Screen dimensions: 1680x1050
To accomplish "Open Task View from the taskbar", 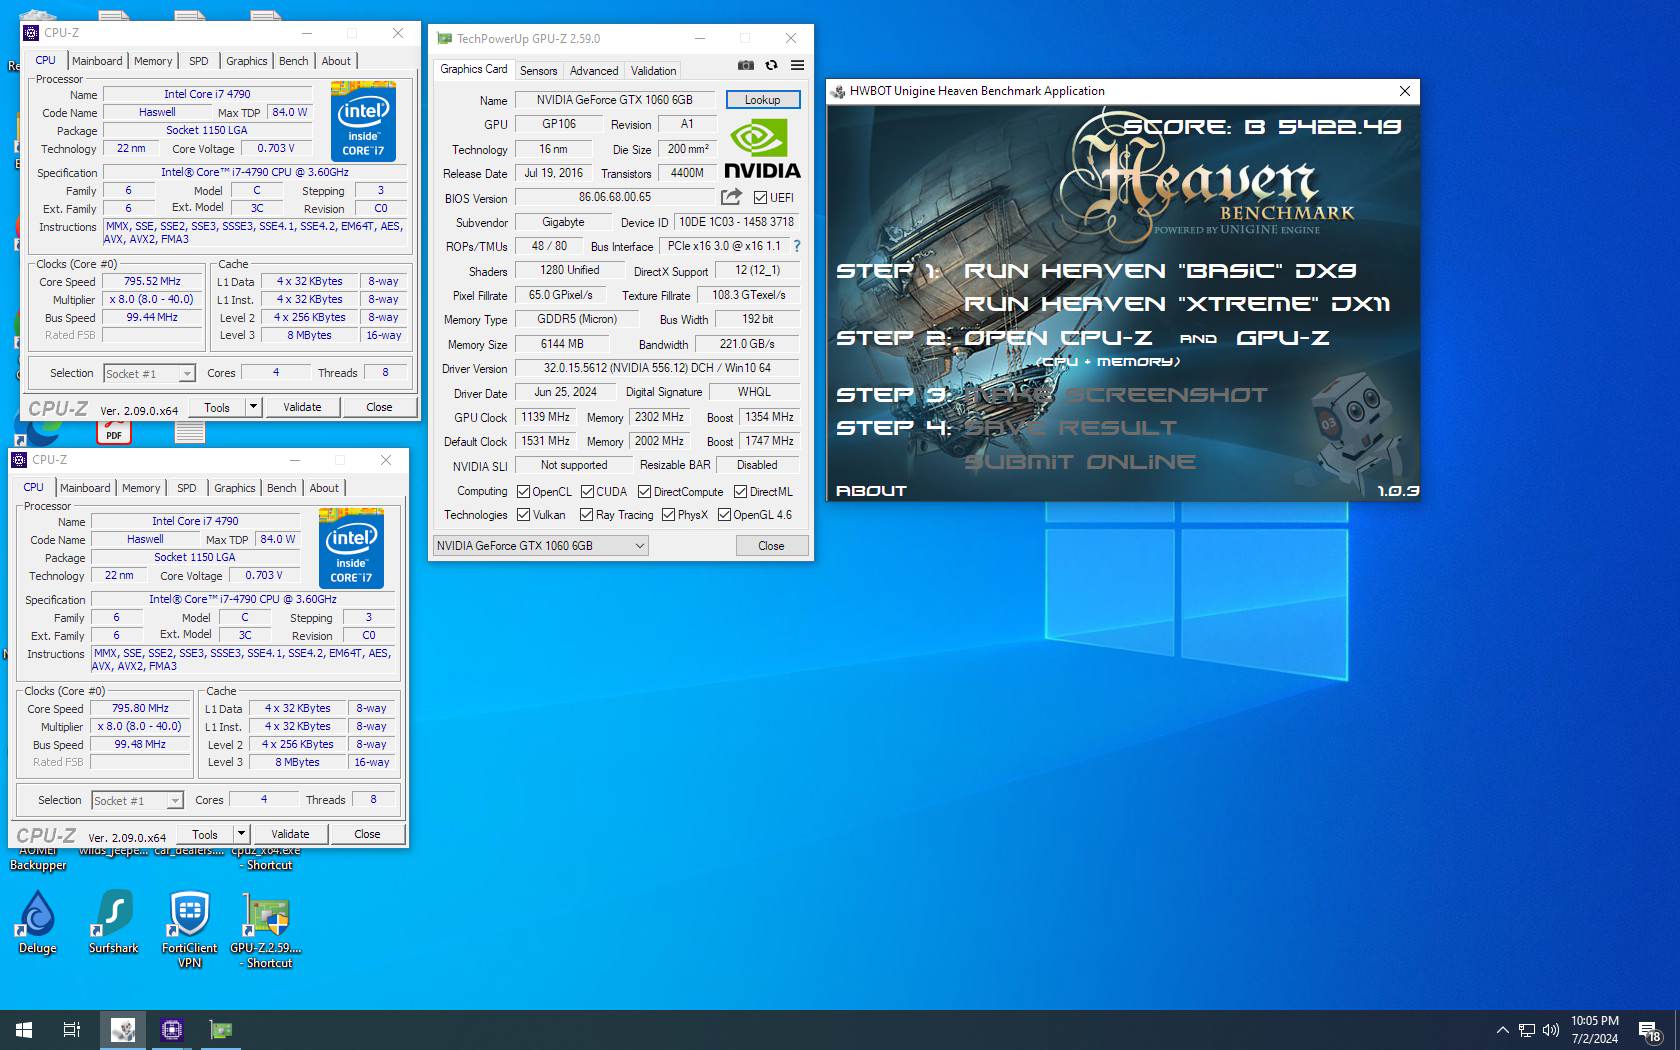I will click(72, 1029).
